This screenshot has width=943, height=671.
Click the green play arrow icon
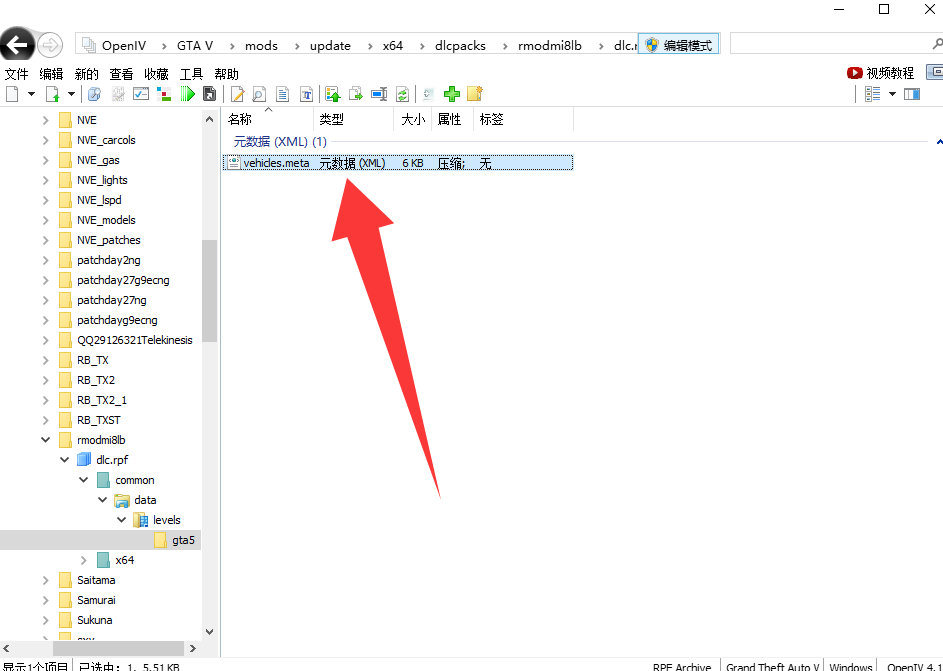coord(188,94)
